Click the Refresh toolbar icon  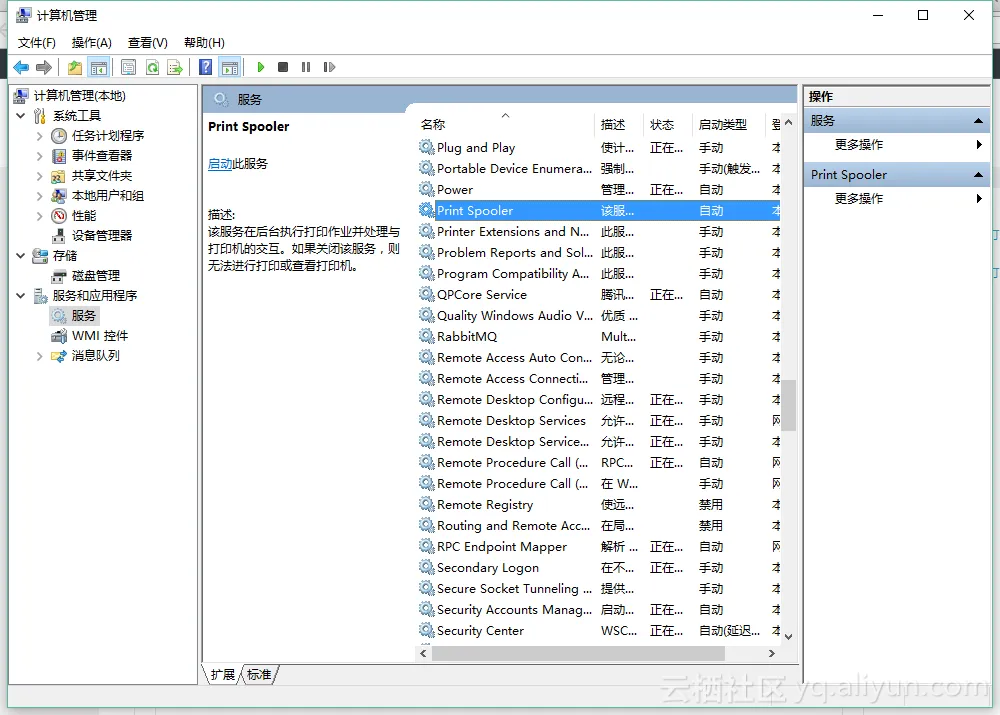pyautogui.click(x=152, y=67)
